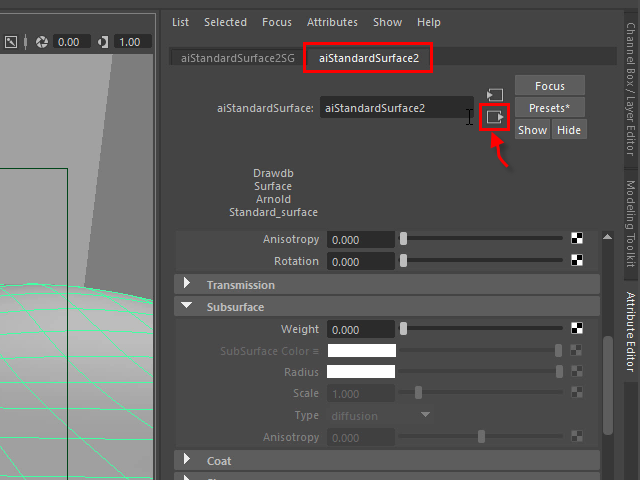Open the Attributes menu
This screenshot has width=640, height=480.
[332, 22]
